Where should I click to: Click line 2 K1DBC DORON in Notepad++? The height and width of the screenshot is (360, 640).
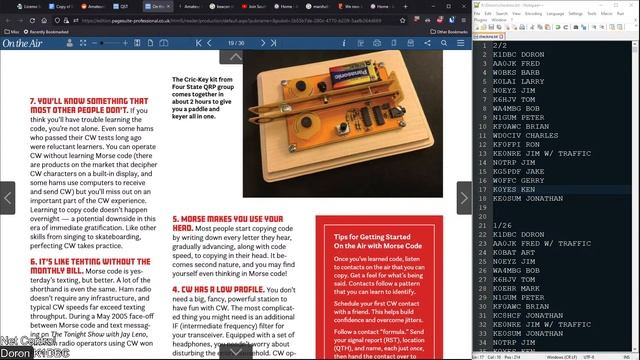tap(518, 54)
